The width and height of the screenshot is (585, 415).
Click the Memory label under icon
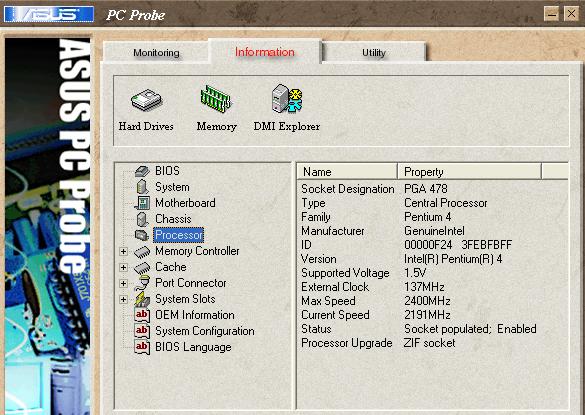(x=216, y=127)
